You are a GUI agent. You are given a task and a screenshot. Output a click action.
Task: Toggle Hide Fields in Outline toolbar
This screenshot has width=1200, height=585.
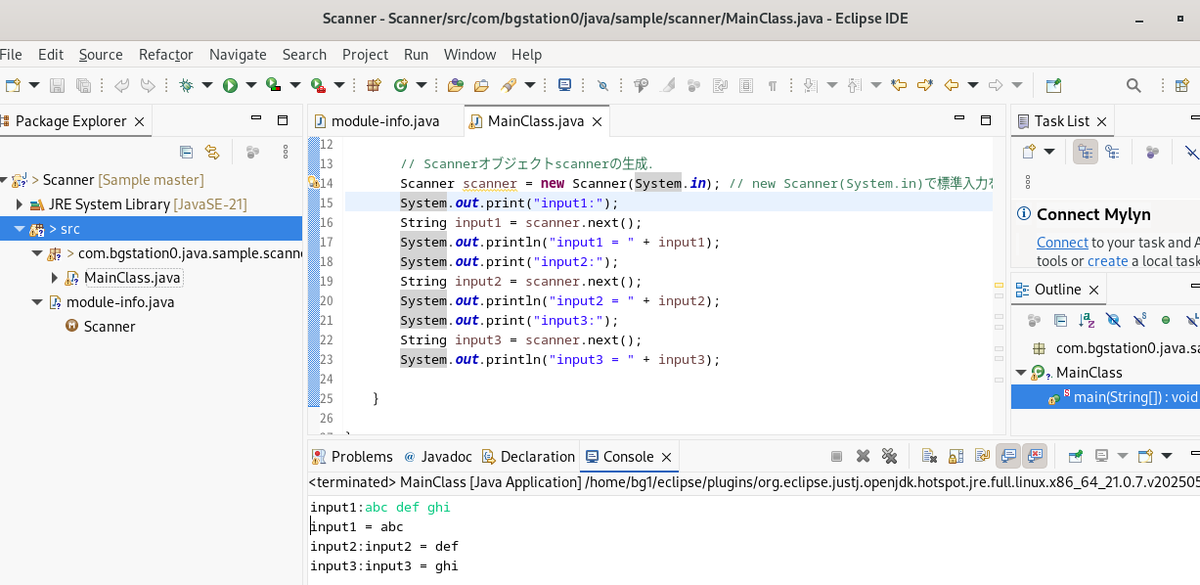[x=1113, y=320]
